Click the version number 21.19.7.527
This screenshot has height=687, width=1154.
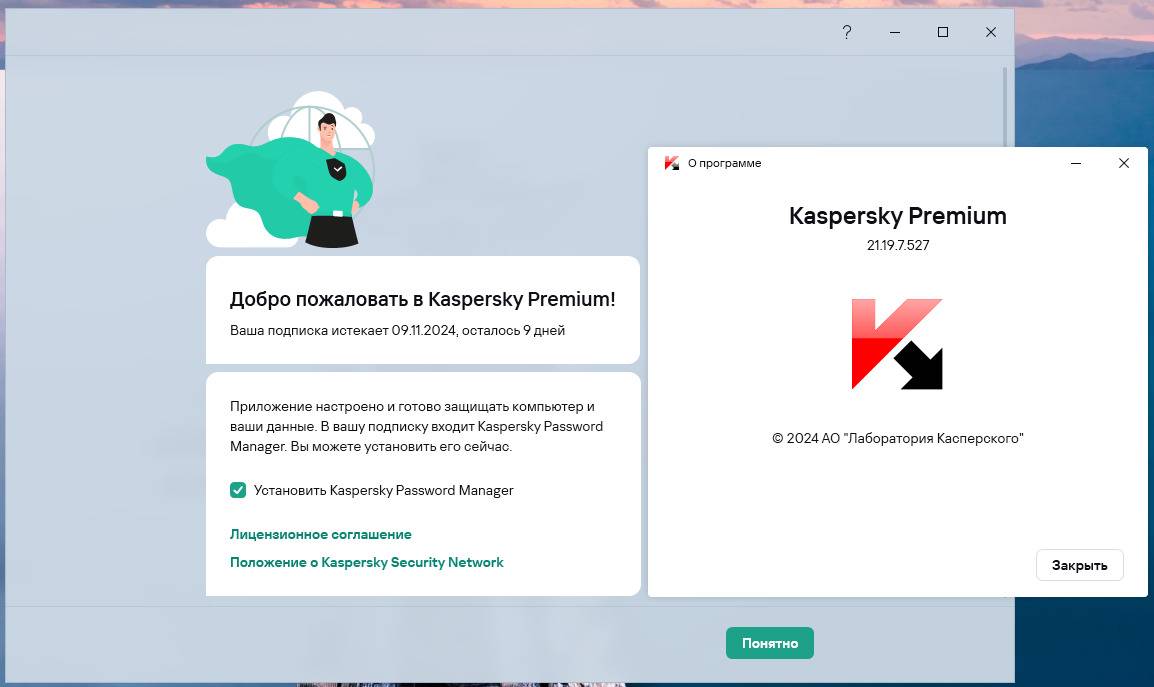898,245
